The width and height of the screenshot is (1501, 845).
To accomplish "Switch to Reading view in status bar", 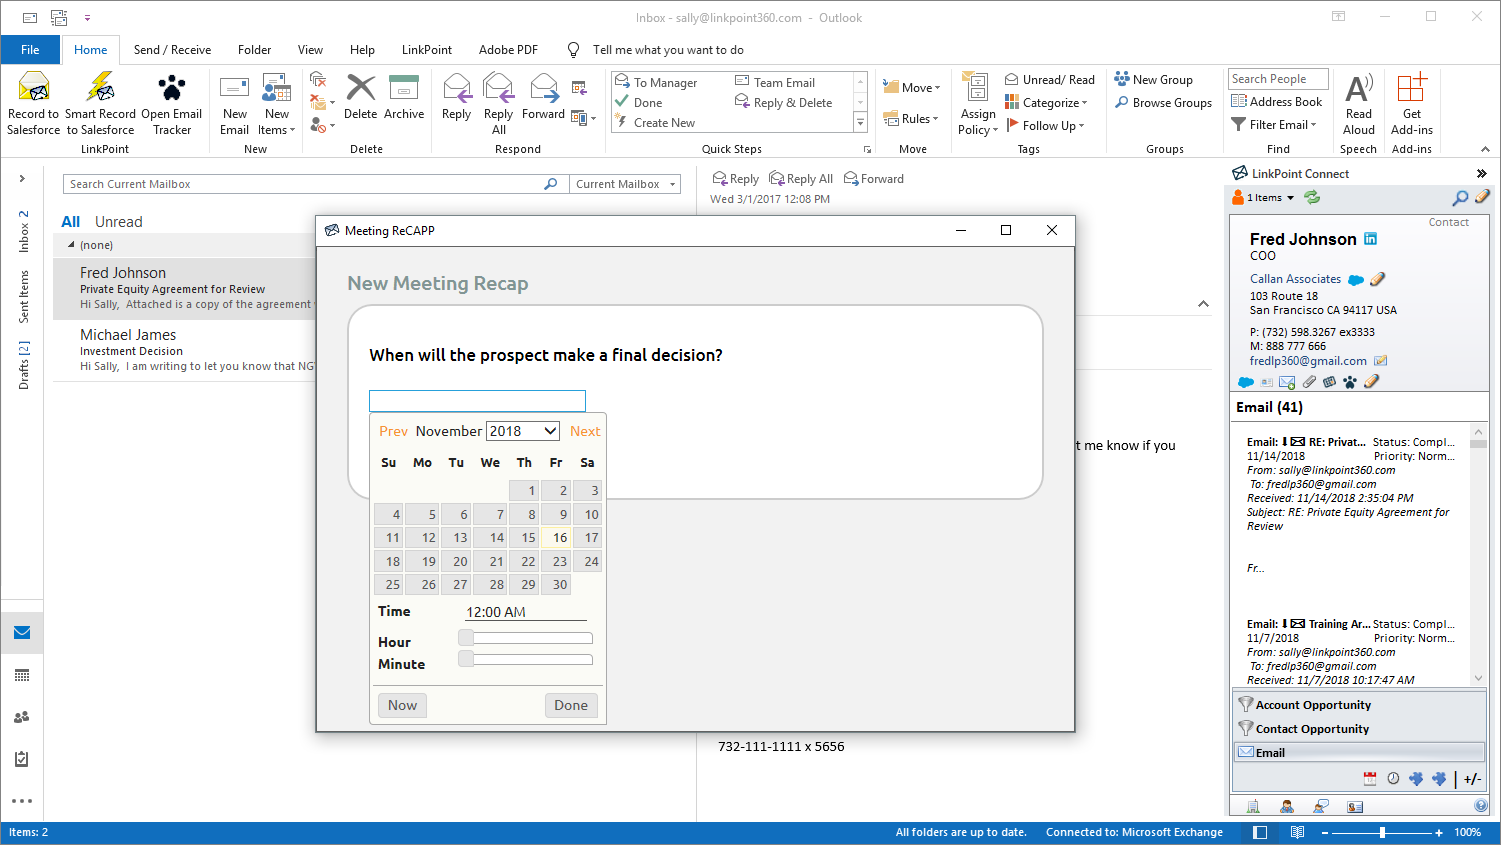I will coord(1297,832).
